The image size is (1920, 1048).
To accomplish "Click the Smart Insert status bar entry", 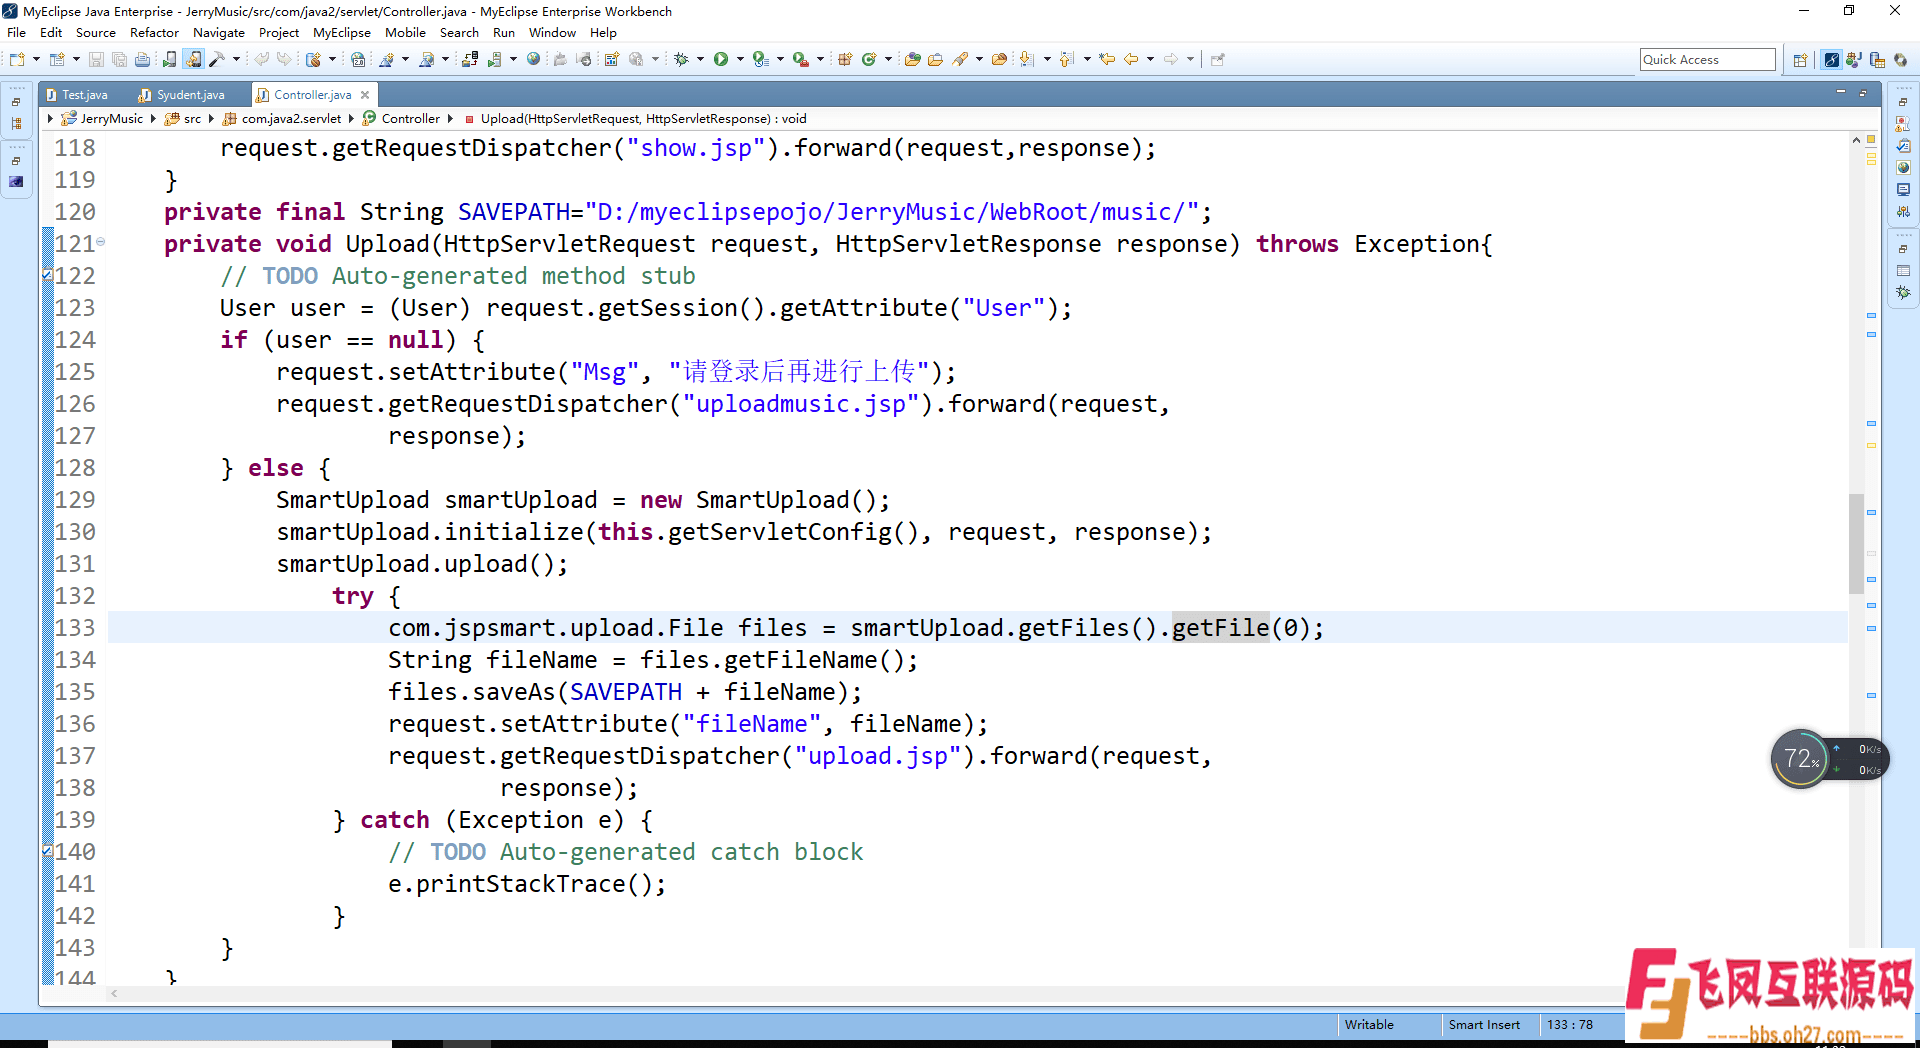I will 1484,1025.
